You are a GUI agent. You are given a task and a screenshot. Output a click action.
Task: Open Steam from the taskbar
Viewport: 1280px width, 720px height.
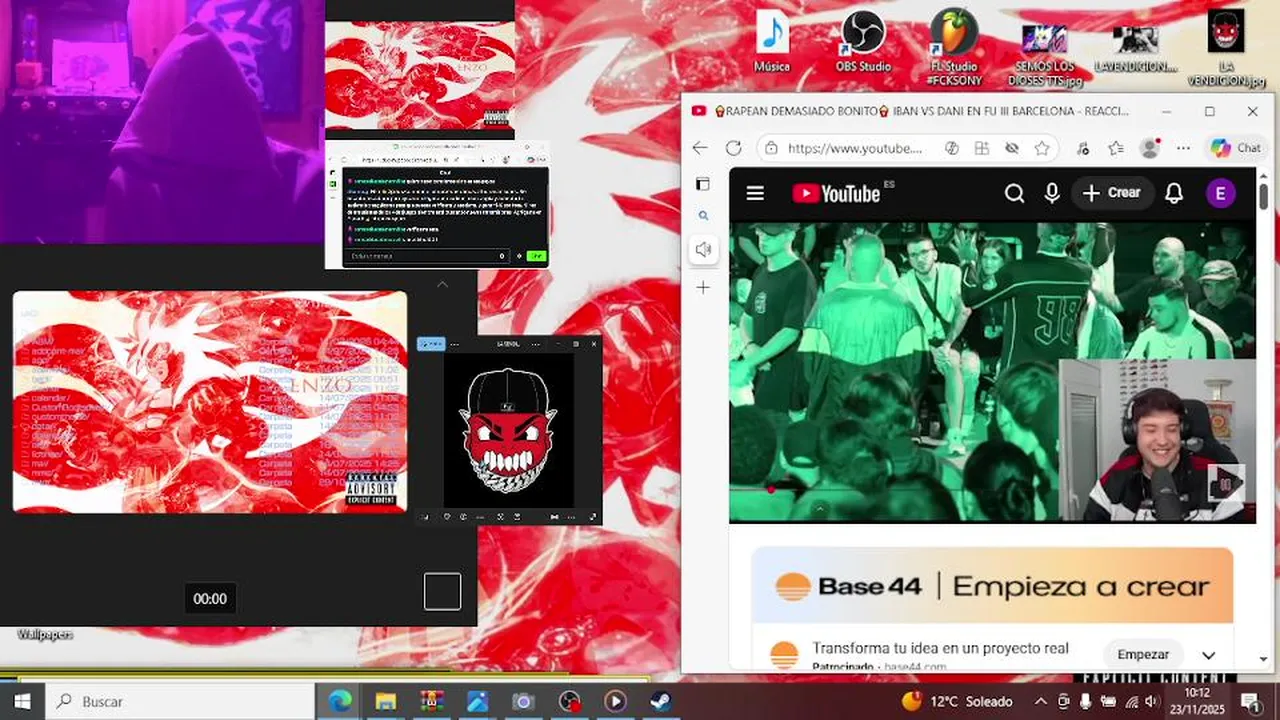tap(661, 701)
